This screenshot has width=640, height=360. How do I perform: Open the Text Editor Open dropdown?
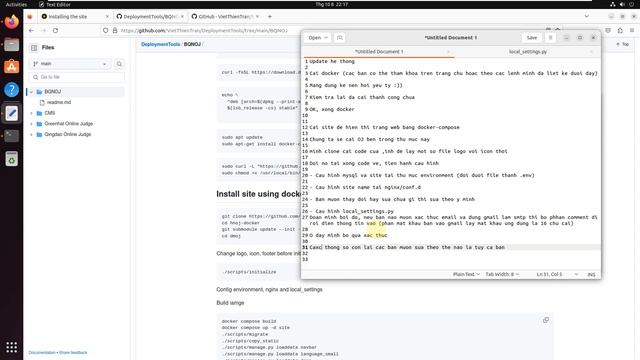(x=318, y=38)
